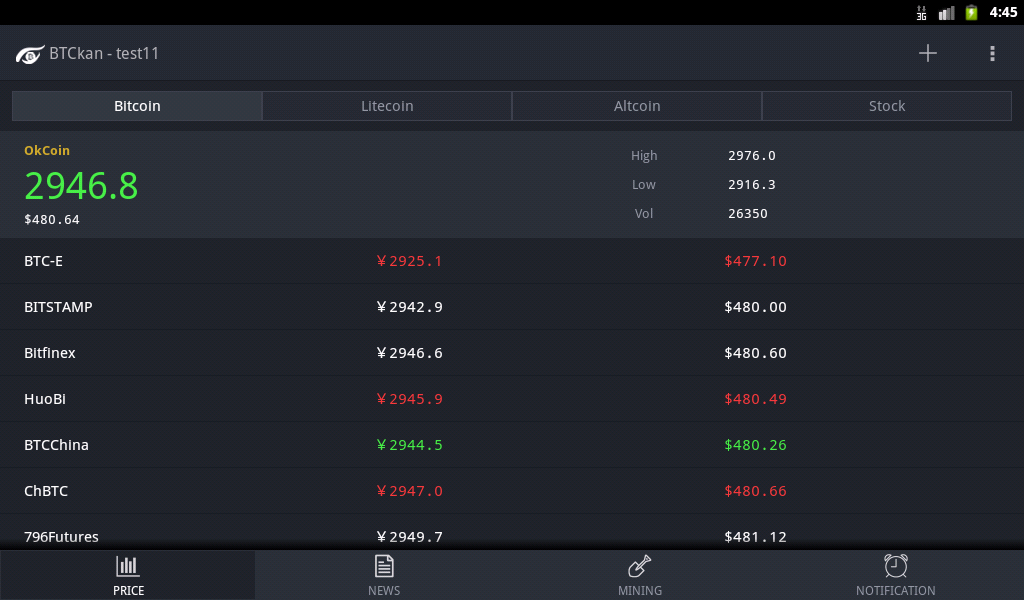Screen dimensions: 1024x600
Task: Tap the Bitfinex exchange row
Action: (x=512, y=353)
